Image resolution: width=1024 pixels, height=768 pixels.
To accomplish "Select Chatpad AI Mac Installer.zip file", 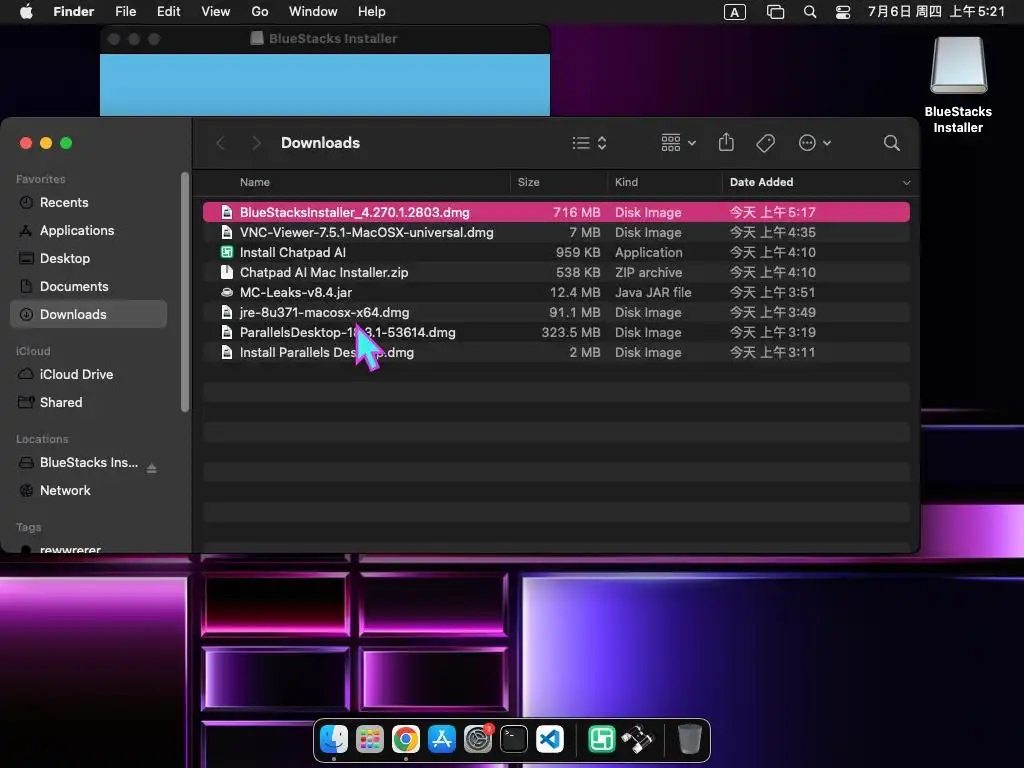I will click(556, 272).
